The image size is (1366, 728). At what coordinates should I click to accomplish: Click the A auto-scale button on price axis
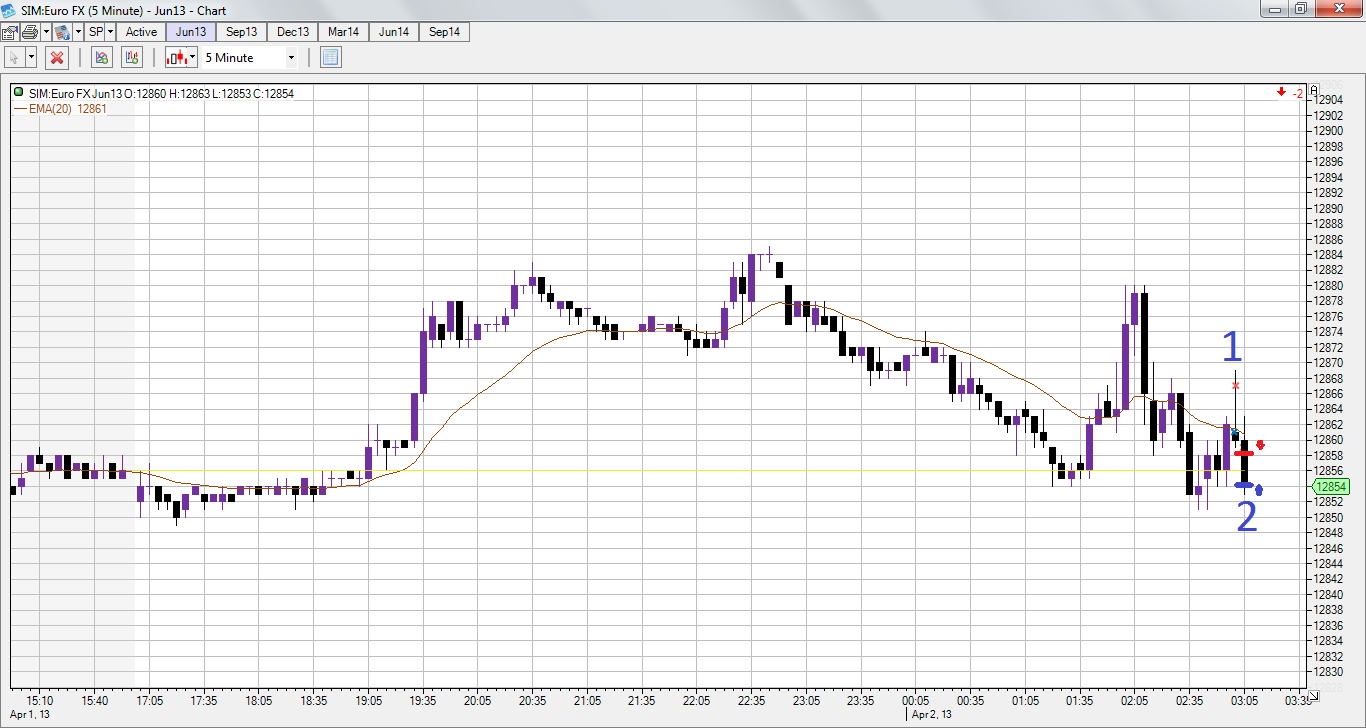[x=1316, y=88]
